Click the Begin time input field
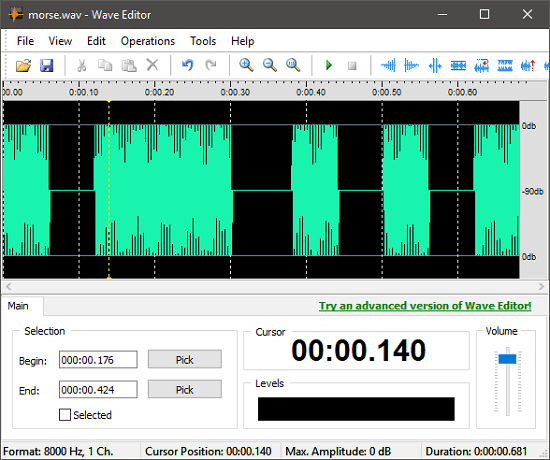Viewport: 550px width, 460px height. click(x=98, y=360)
